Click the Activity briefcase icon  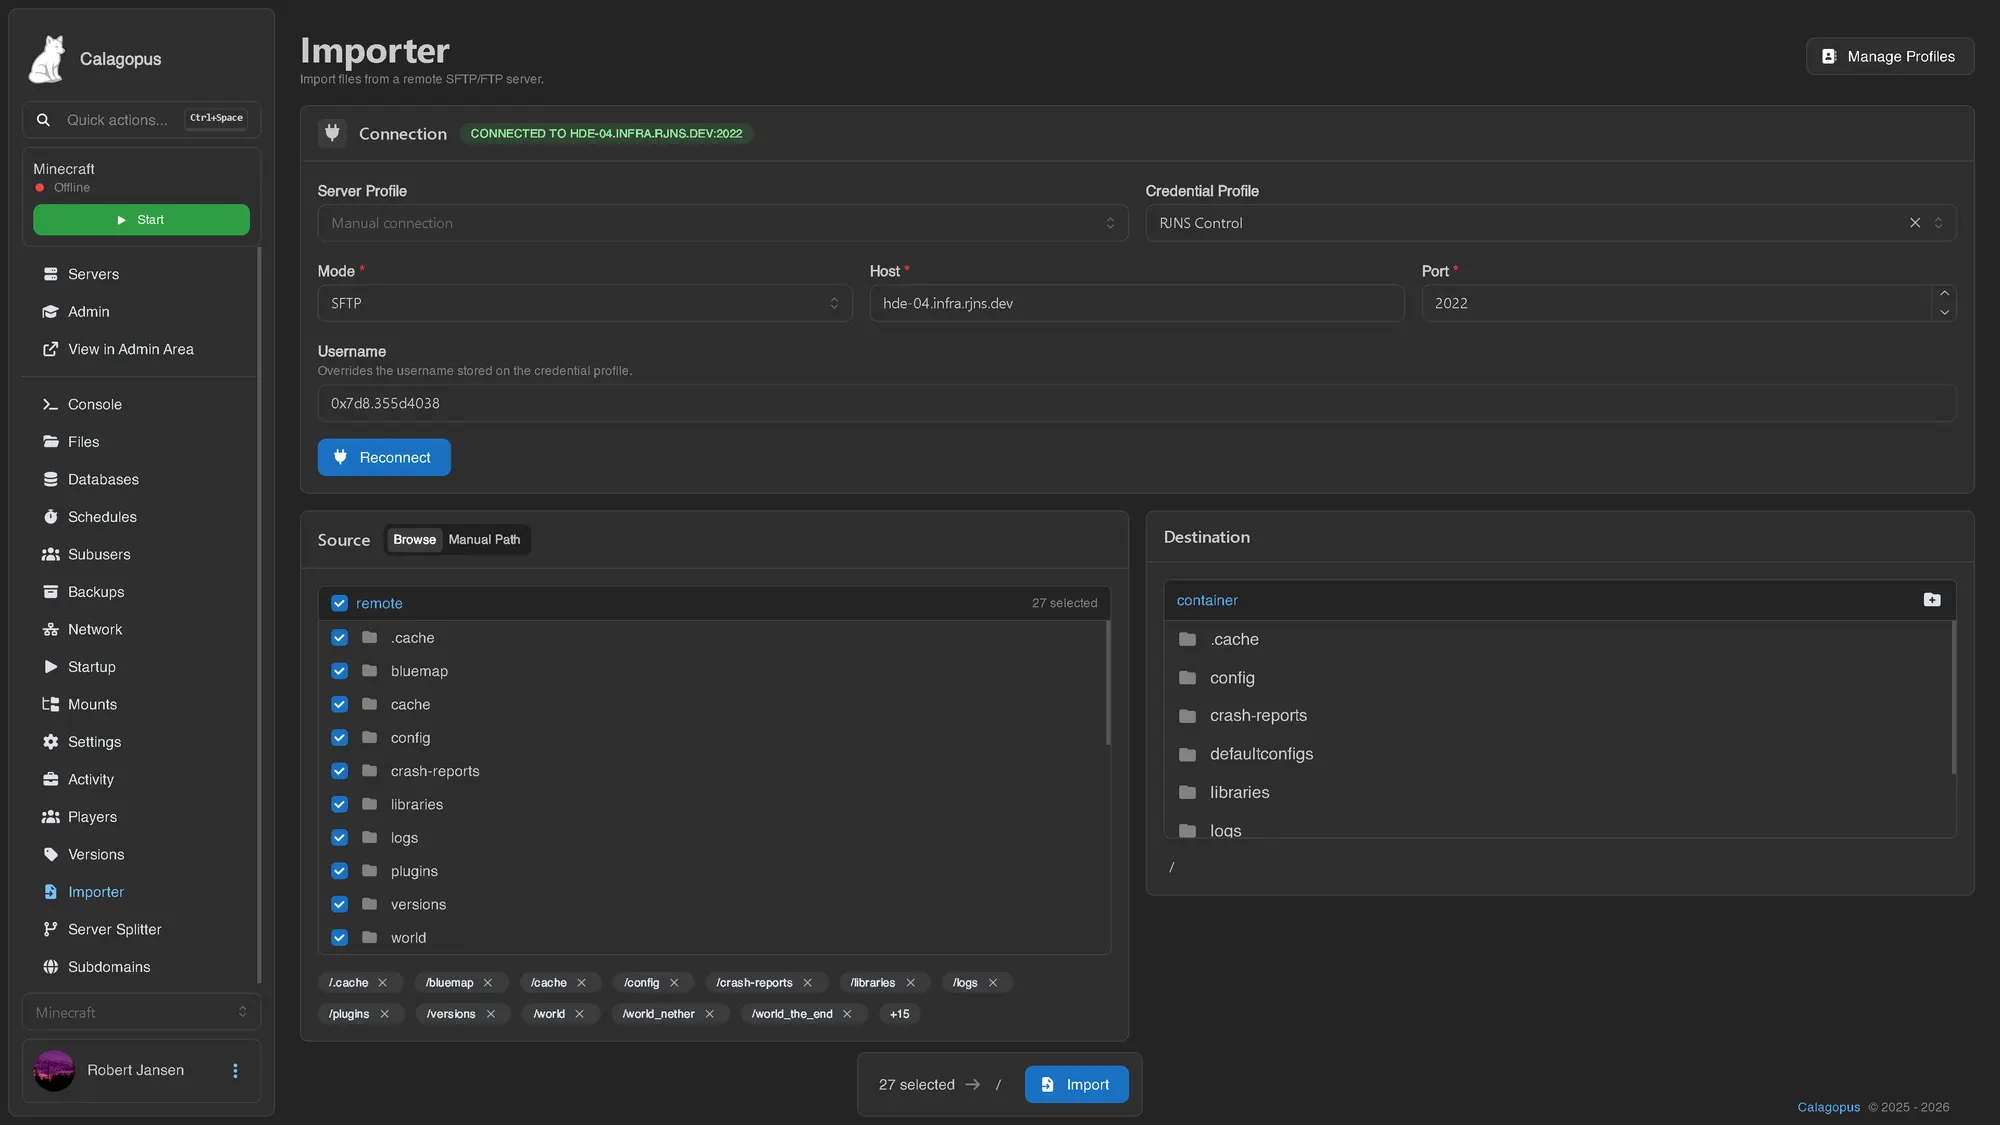pos(50,779)
